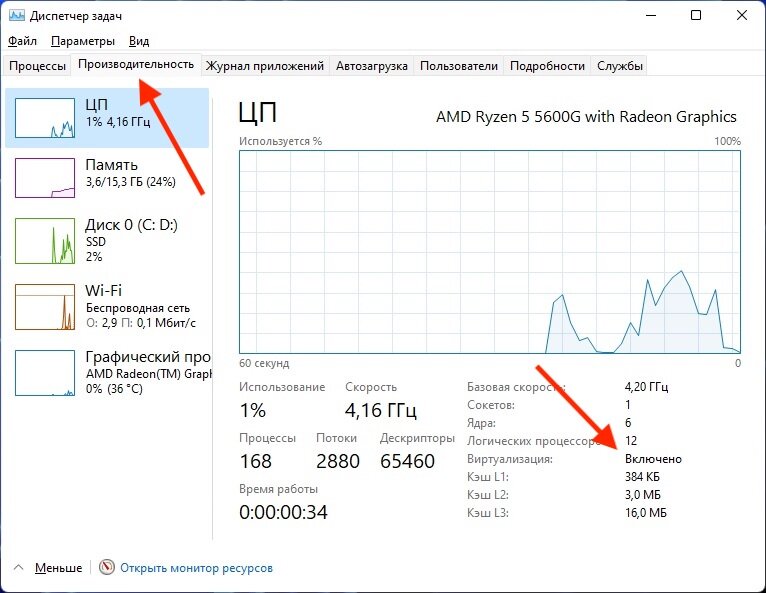
Task: Click the 100% graph scale label
Action: coord(727,141)
